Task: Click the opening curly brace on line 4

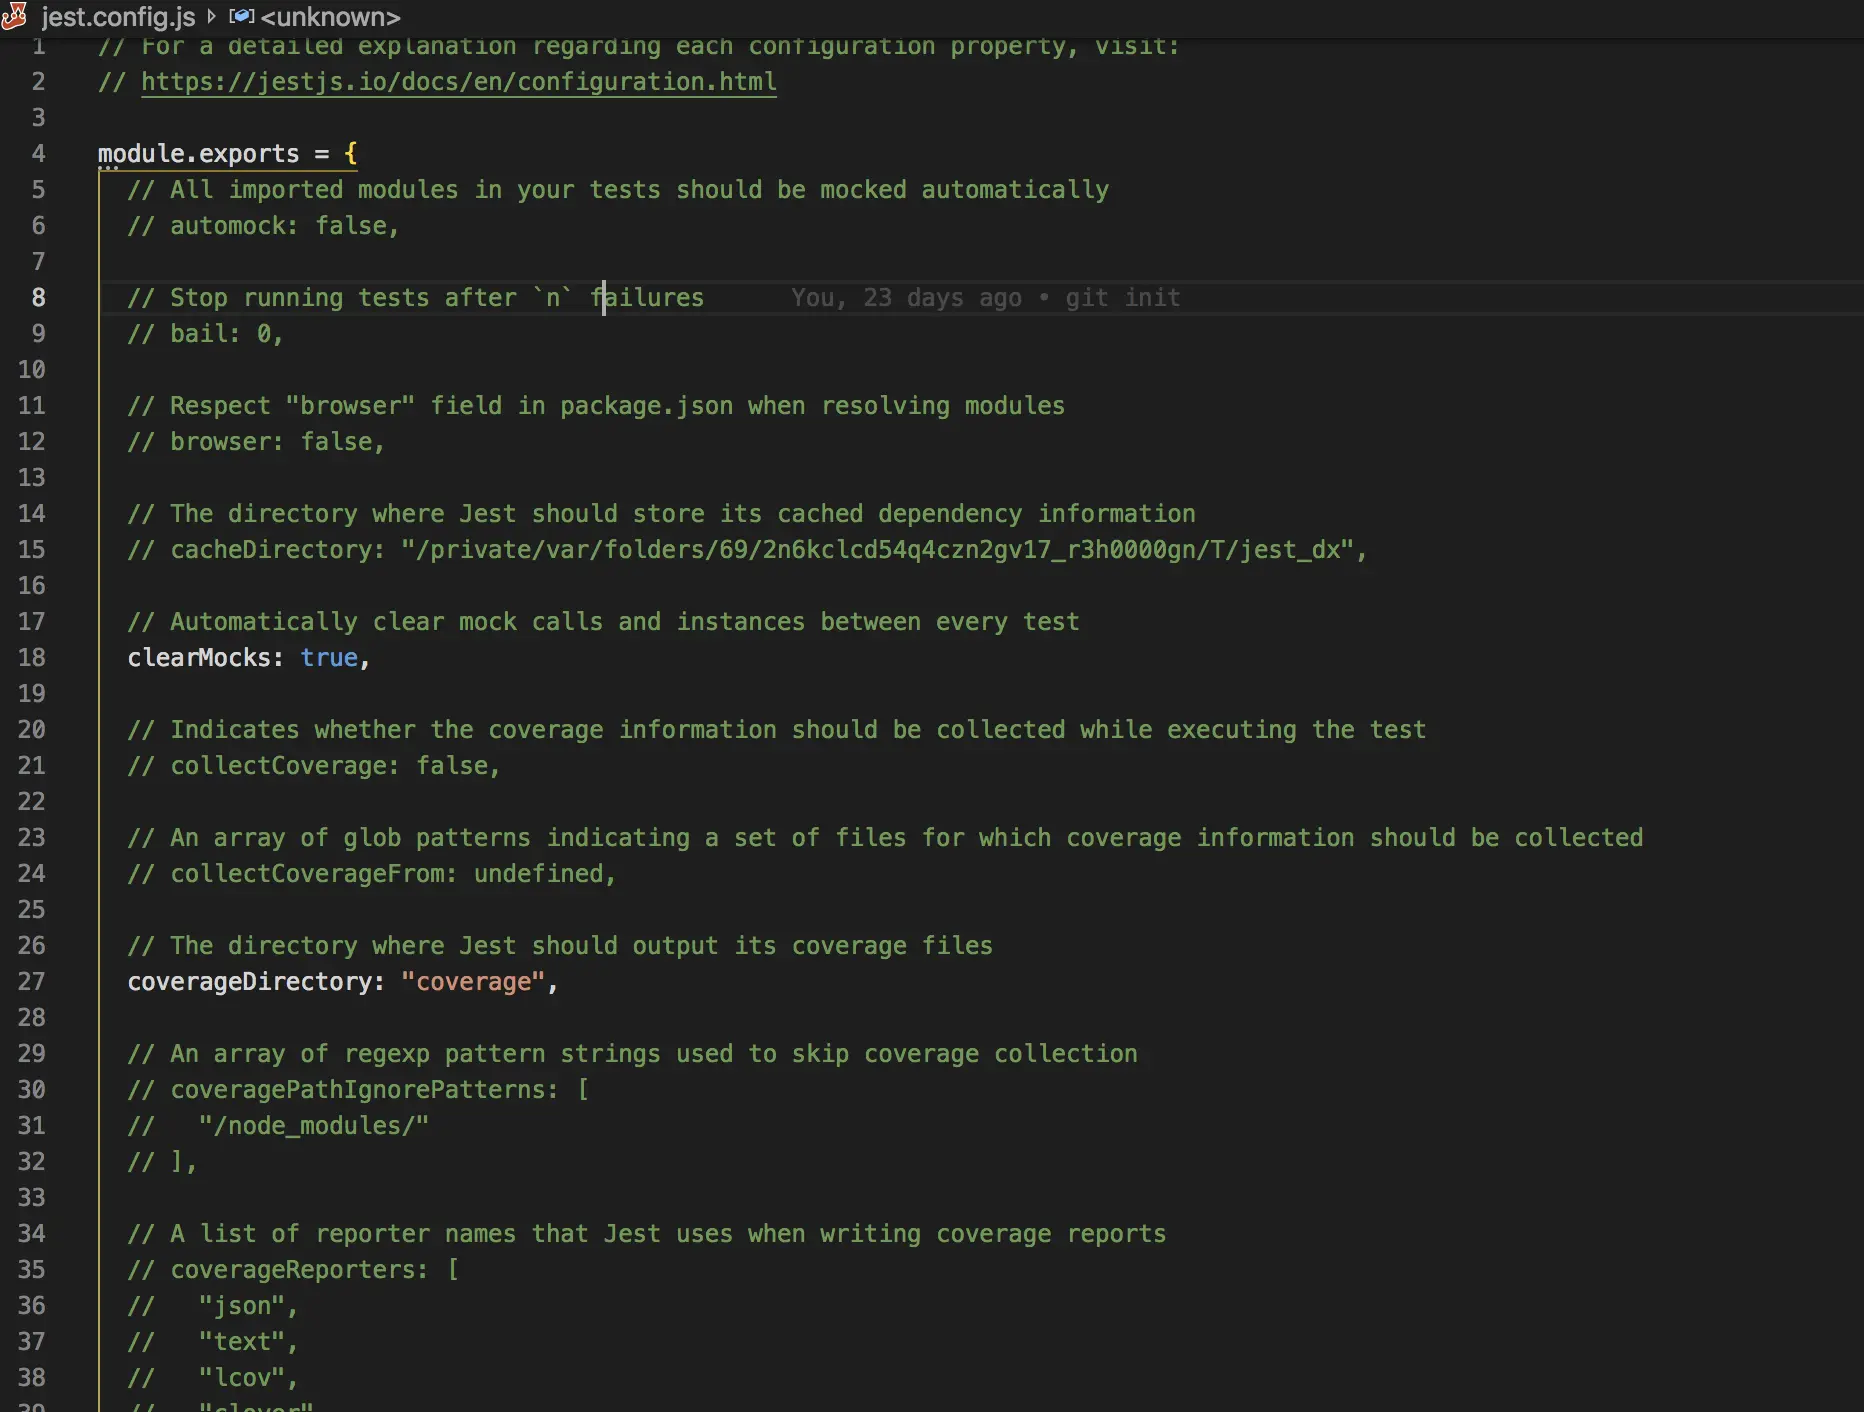Action: click(351, 154)
